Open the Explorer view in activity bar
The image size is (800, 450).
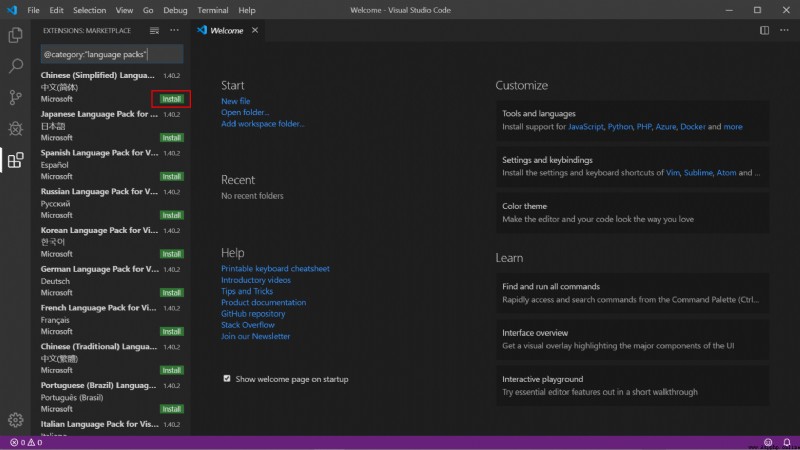[15, 35]
